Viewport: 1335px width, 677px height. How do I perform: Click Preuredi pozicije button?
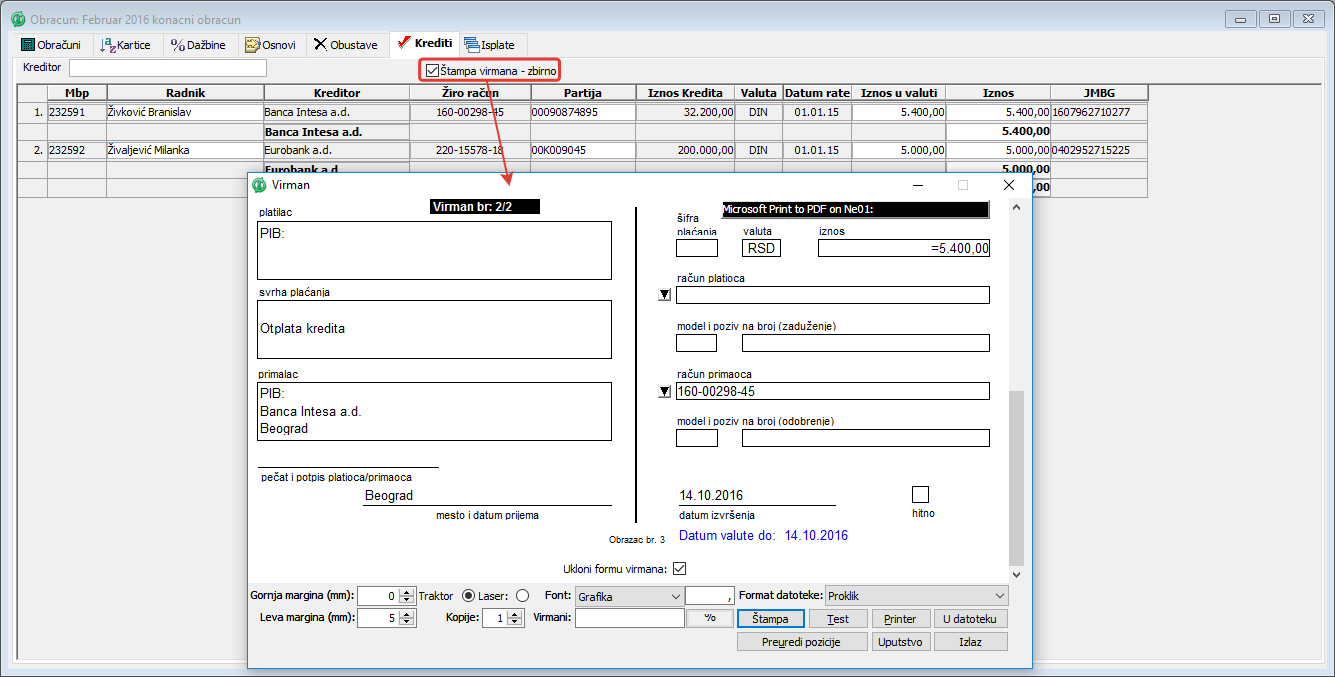coord(802,641)
